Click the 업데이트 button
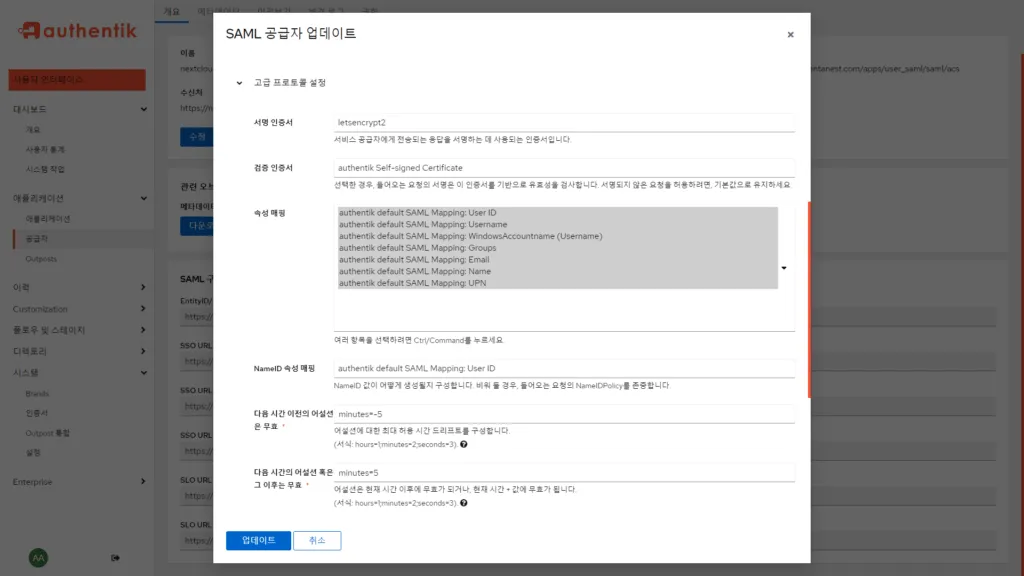The image size is (1024, 576). 257,538
